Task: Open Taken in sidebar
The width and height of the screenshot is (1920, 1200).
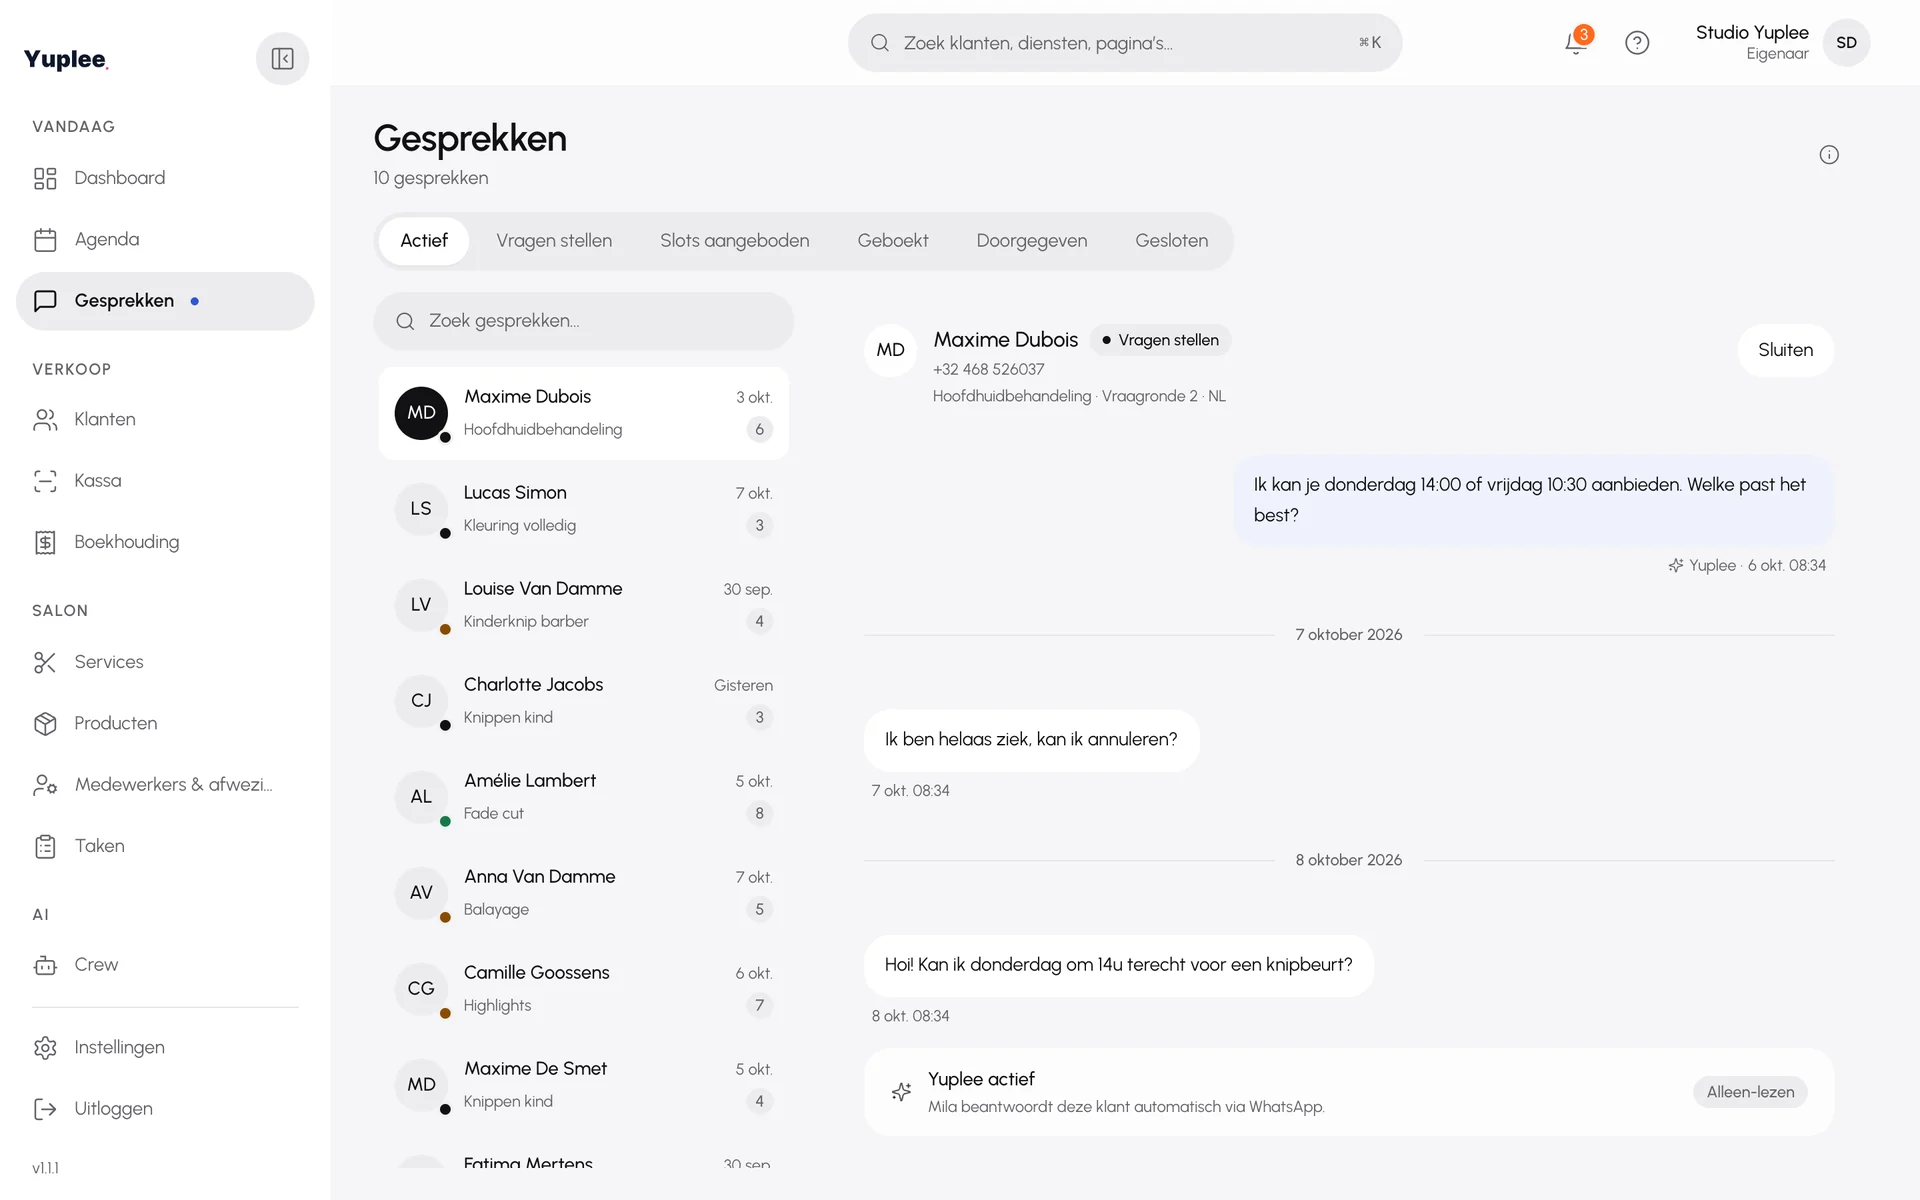Action: pos(165,846)
